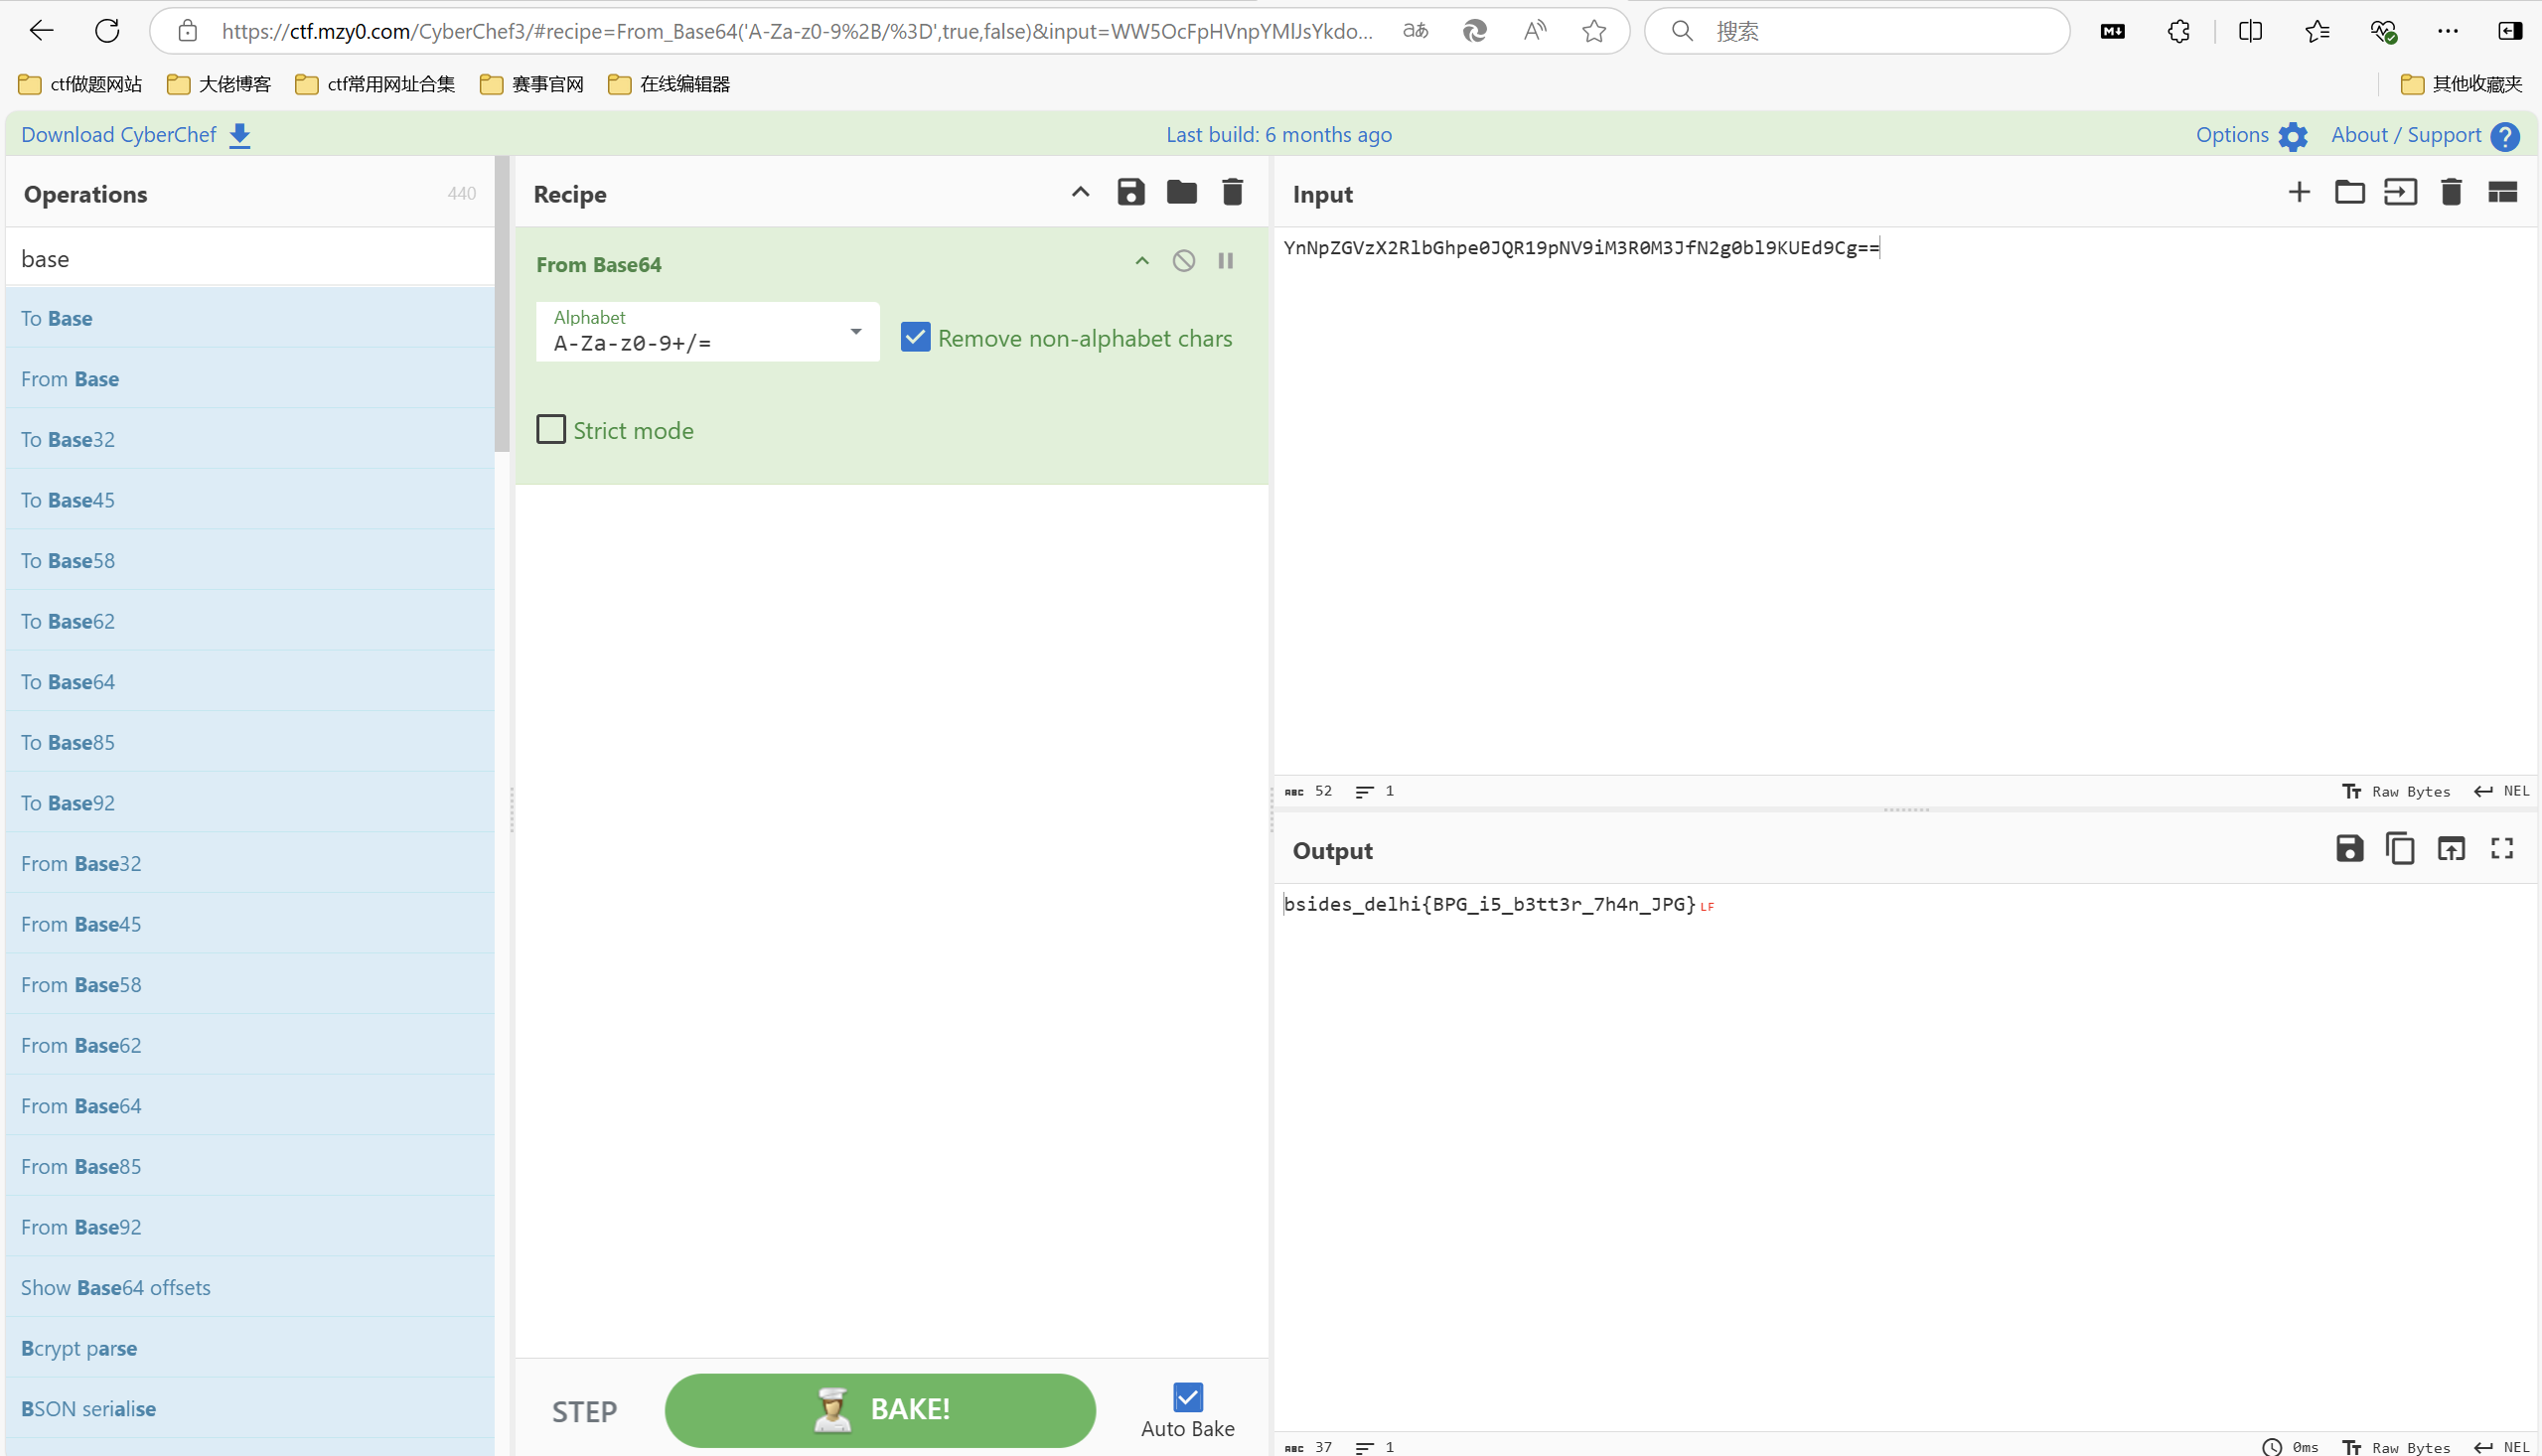Add a new input tab
Viewport: 2542px width, 1456px height.
click(2299, 192)
